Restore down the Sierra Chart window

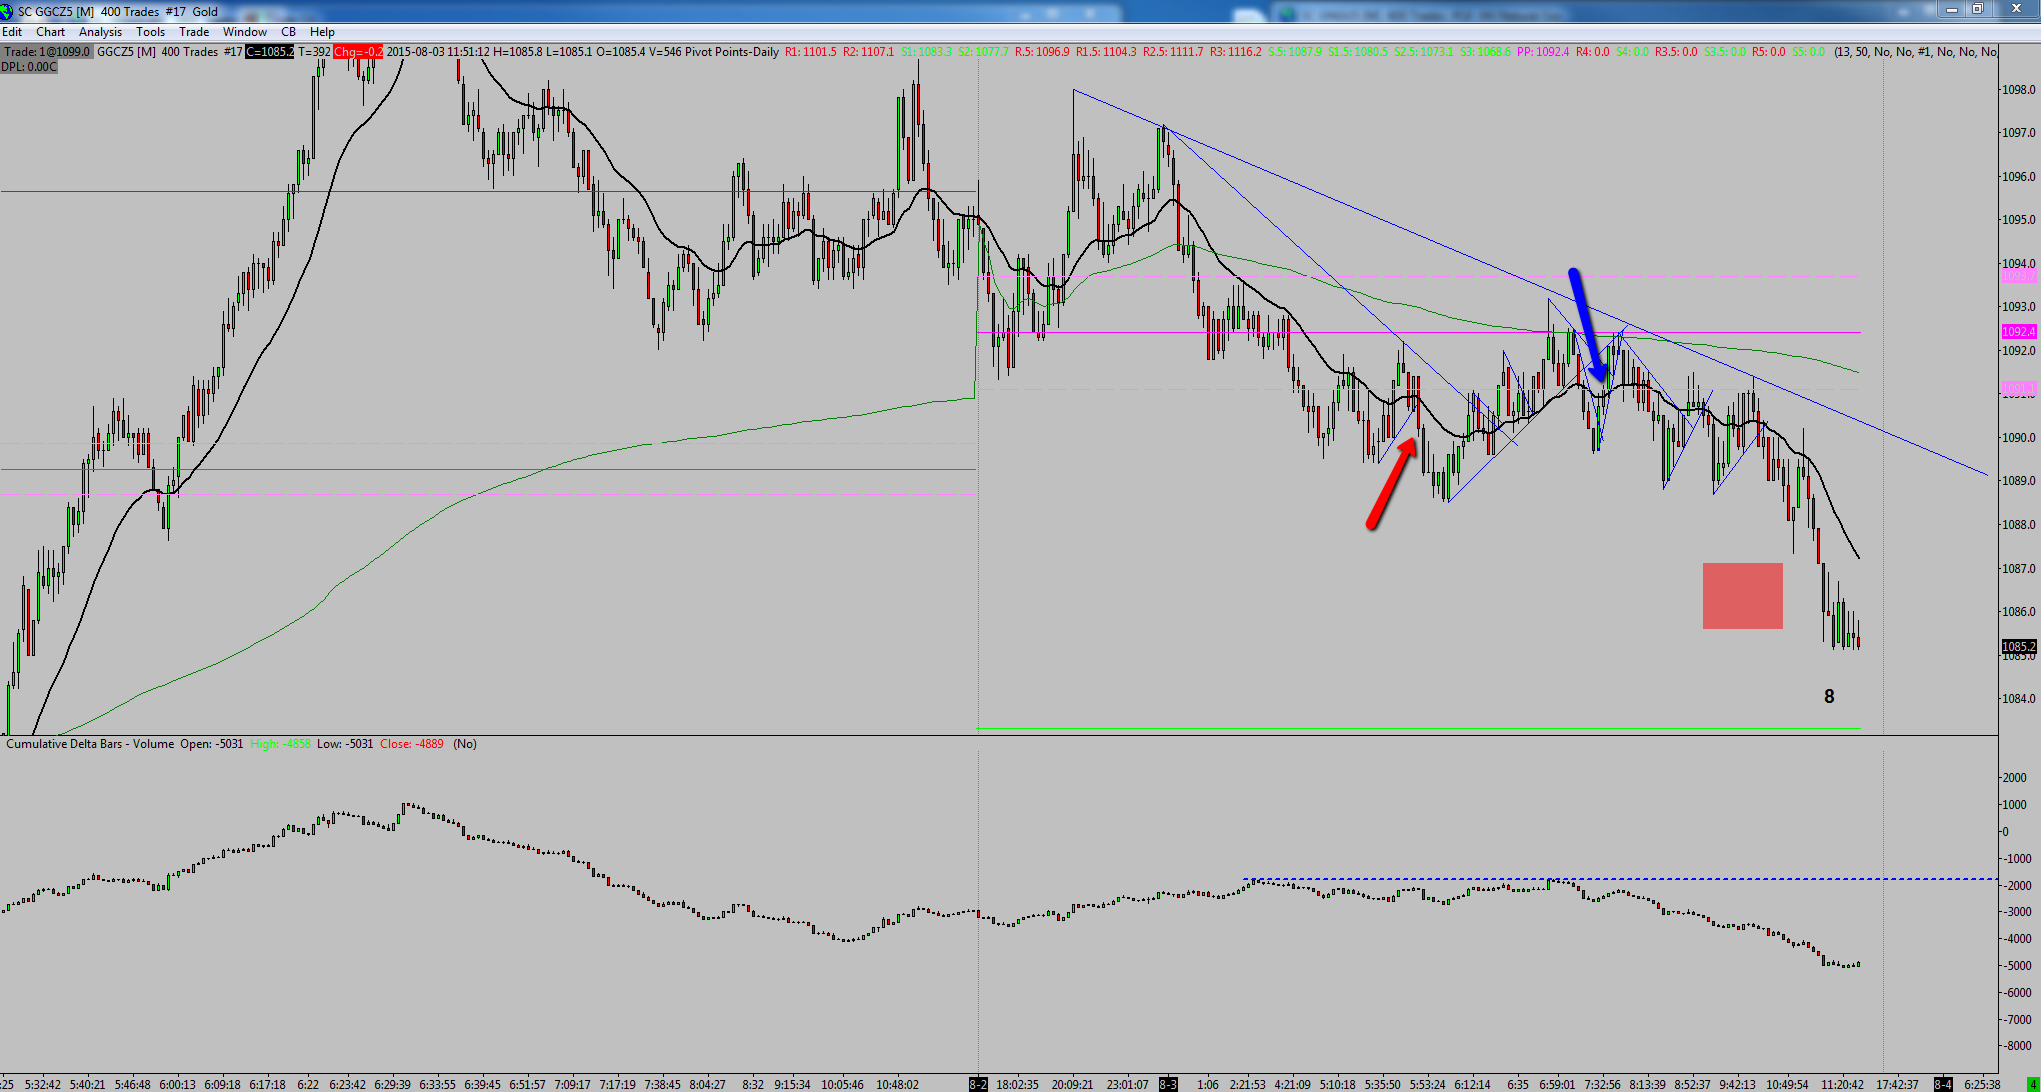coord(1977,9)
